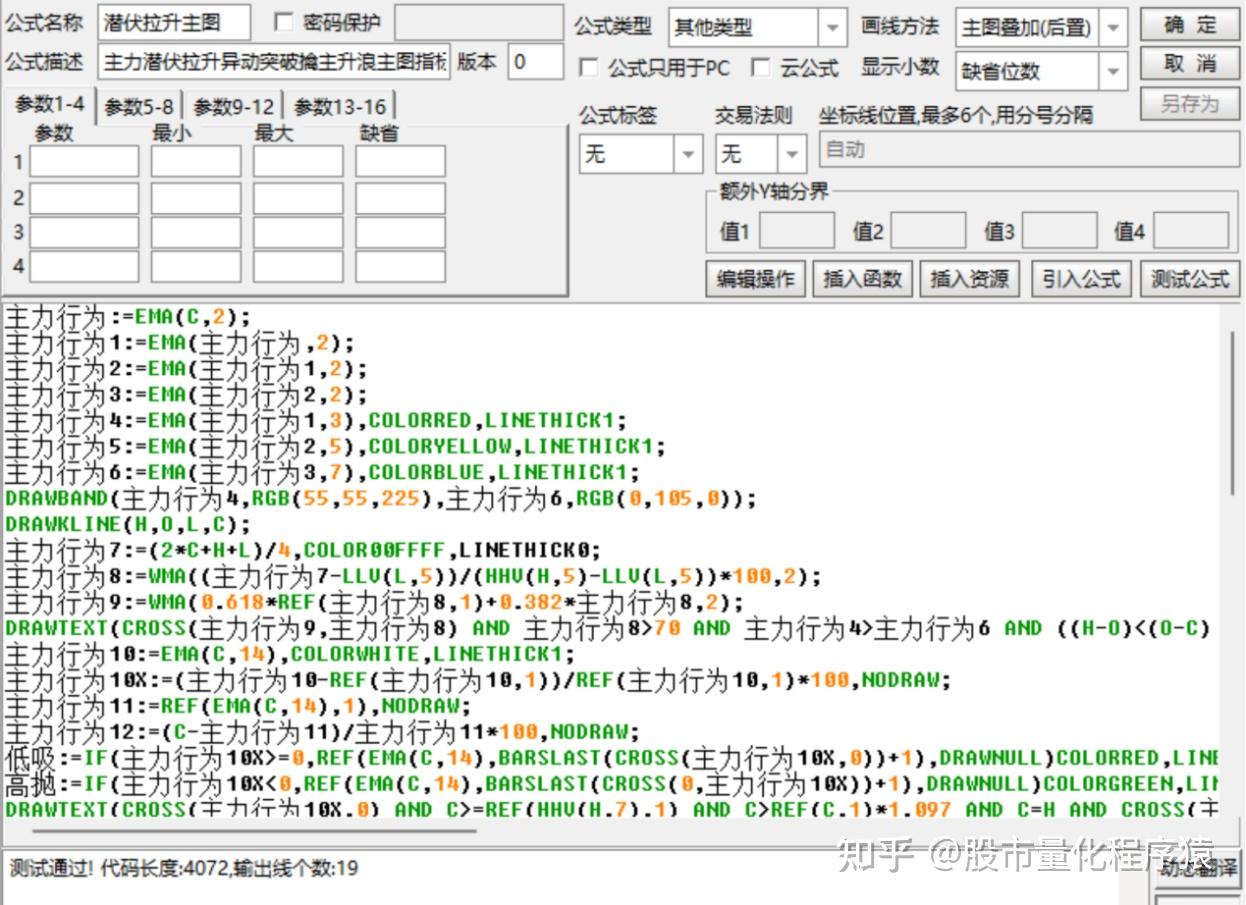Screen dimensions: 1246x905
Task: Click the 主力行为:=EMA(C,2) line
Action: 128,318
